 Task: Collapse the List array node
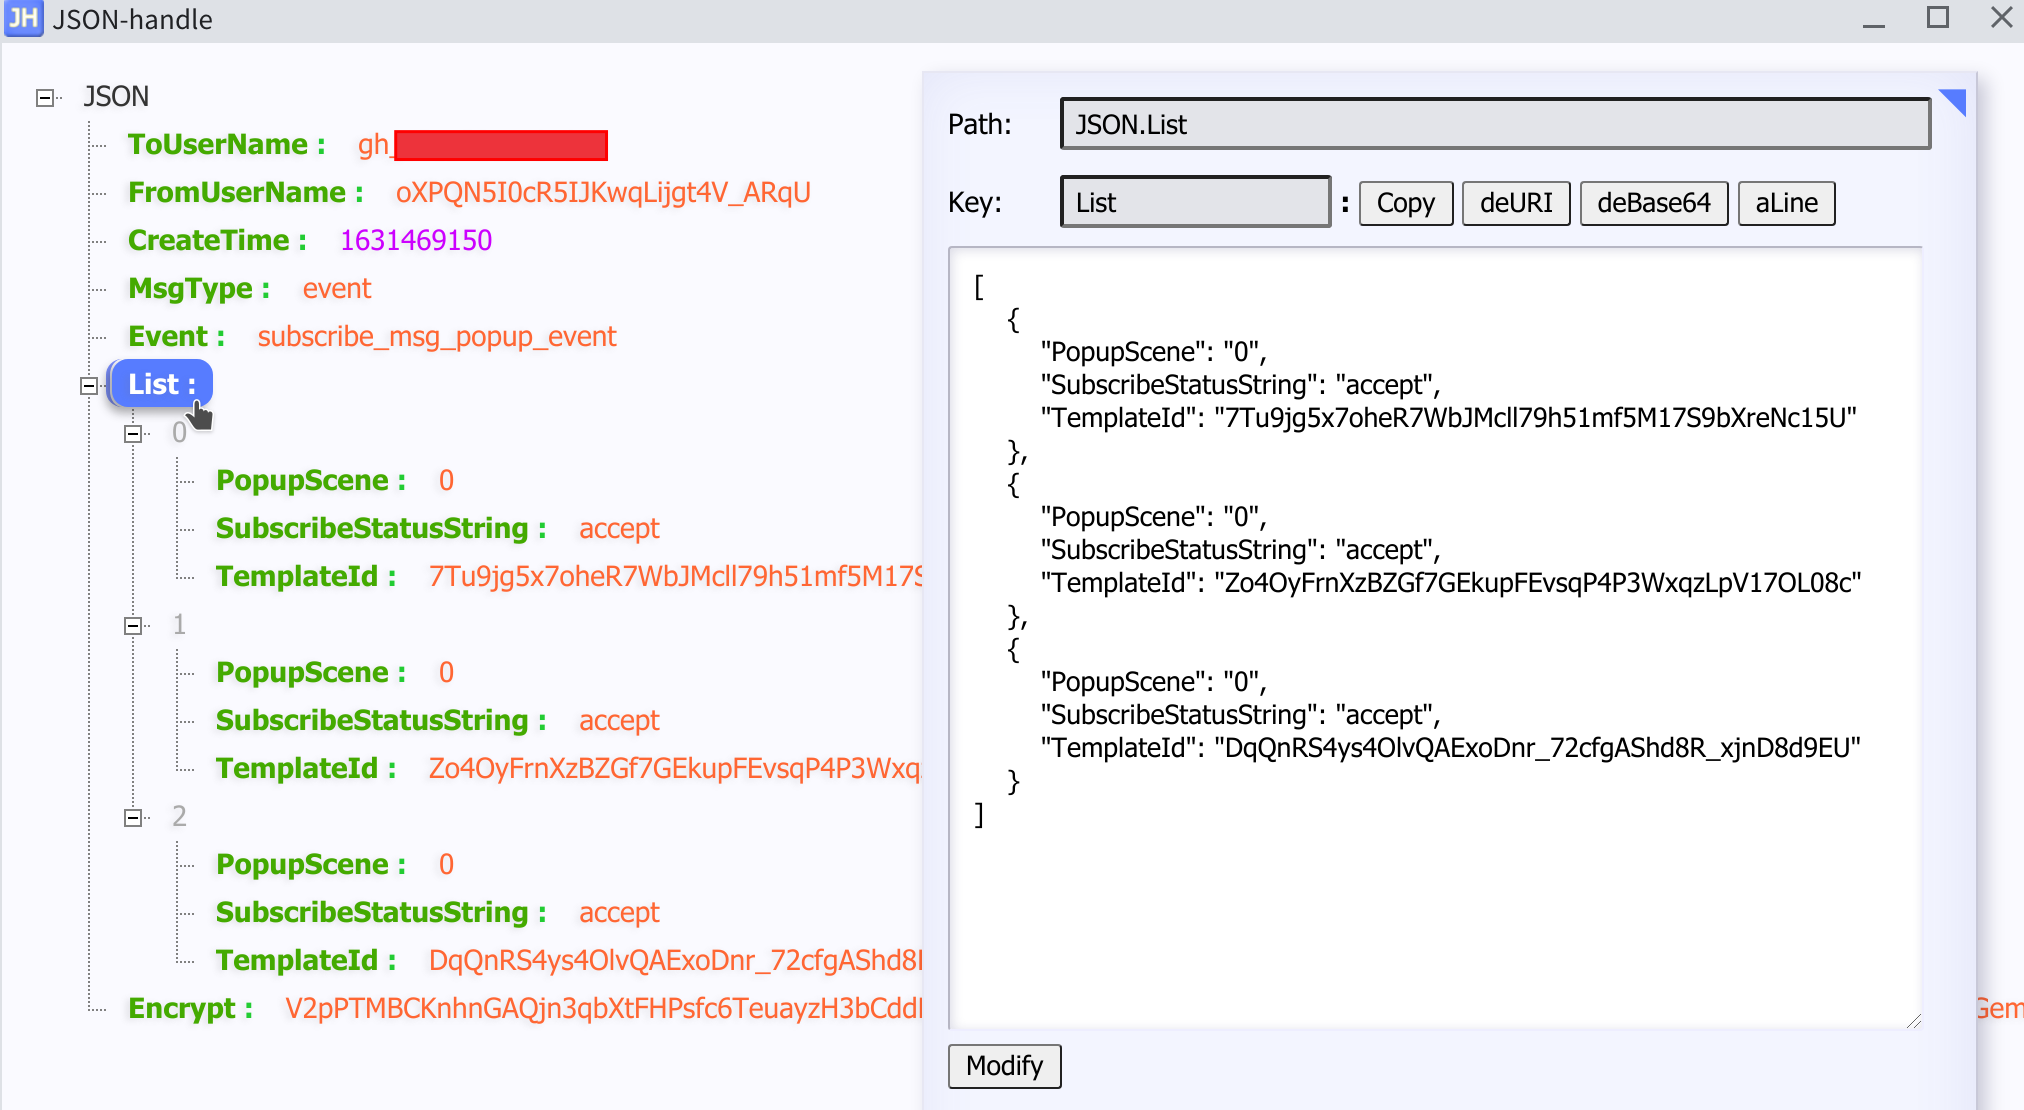pyautogui.click(x=89, y=386)
